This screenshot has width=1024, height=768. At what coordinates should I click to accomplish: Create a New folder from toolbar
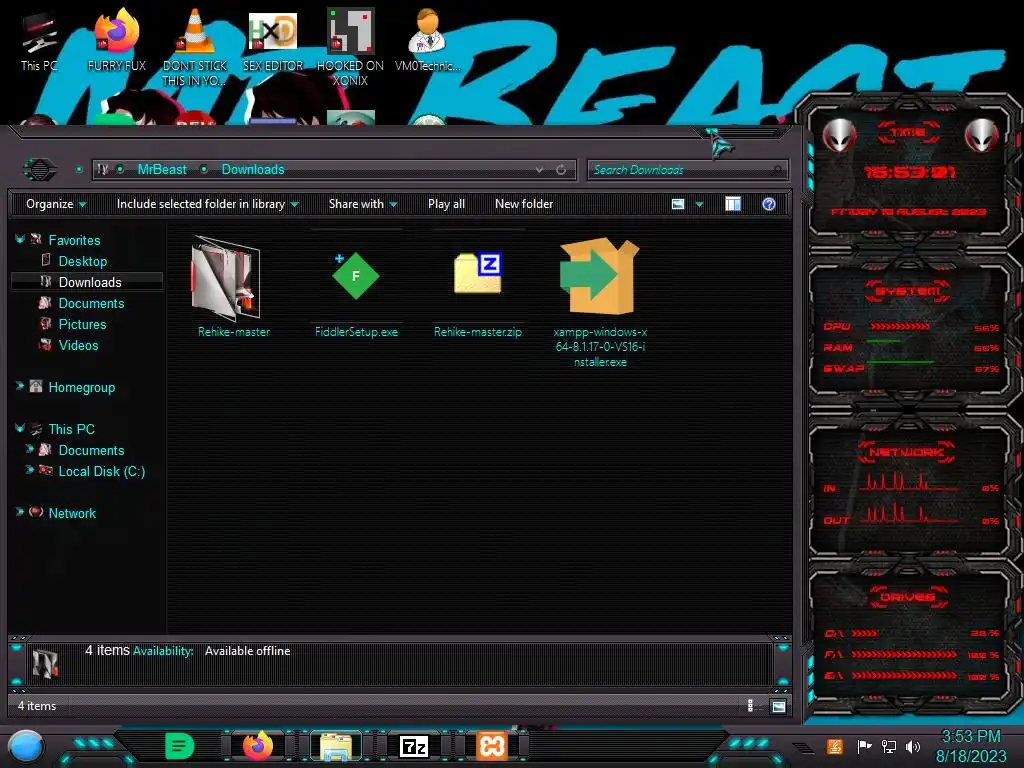click(524, 204)
